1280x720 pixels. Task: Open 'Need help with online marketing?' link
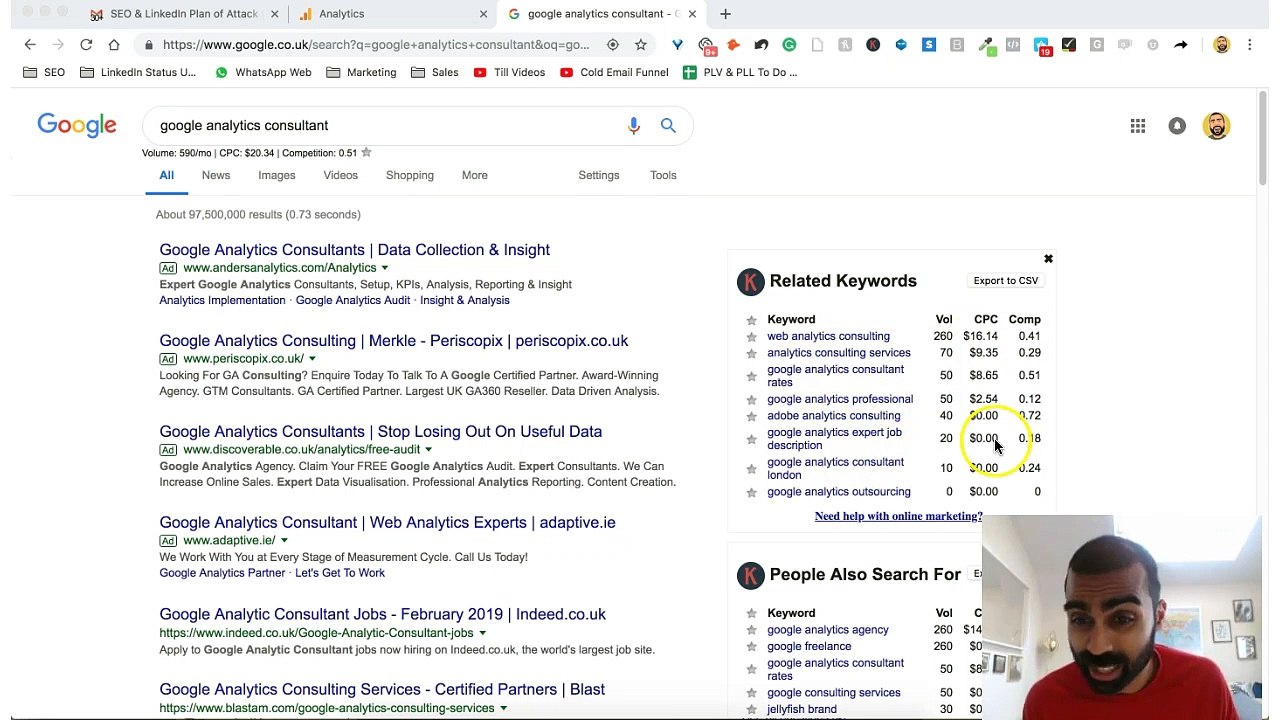pos(898,516)
